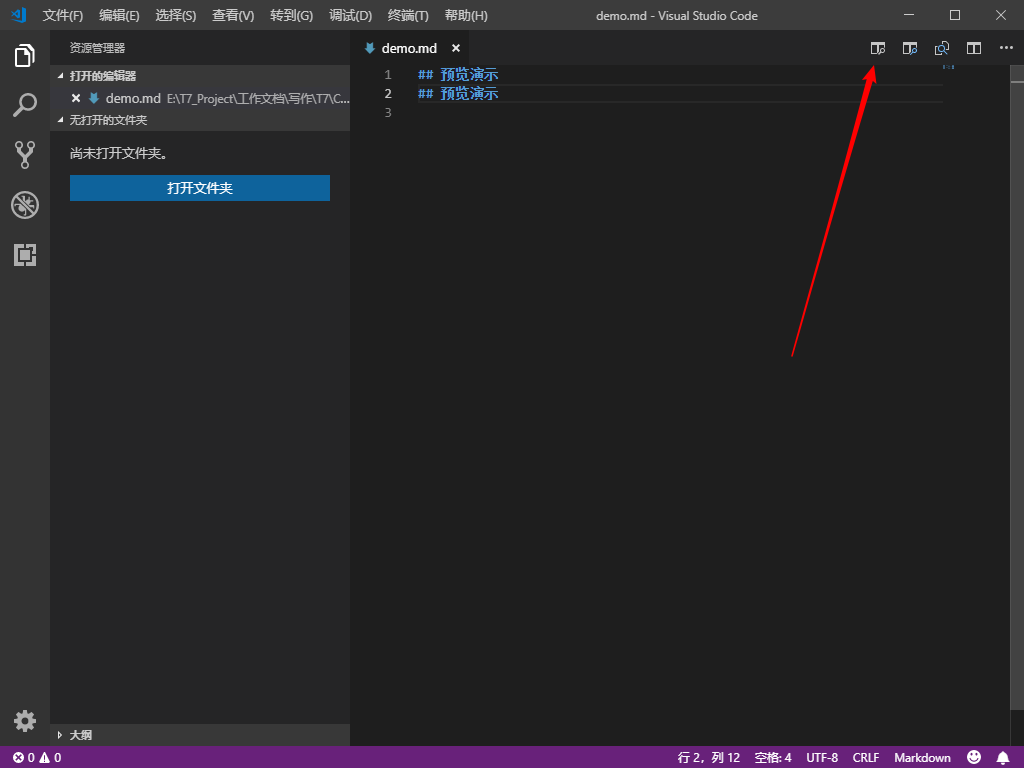Change file encoding via UTF-8
Screen dimensions: 1024x768
(822, 758)
